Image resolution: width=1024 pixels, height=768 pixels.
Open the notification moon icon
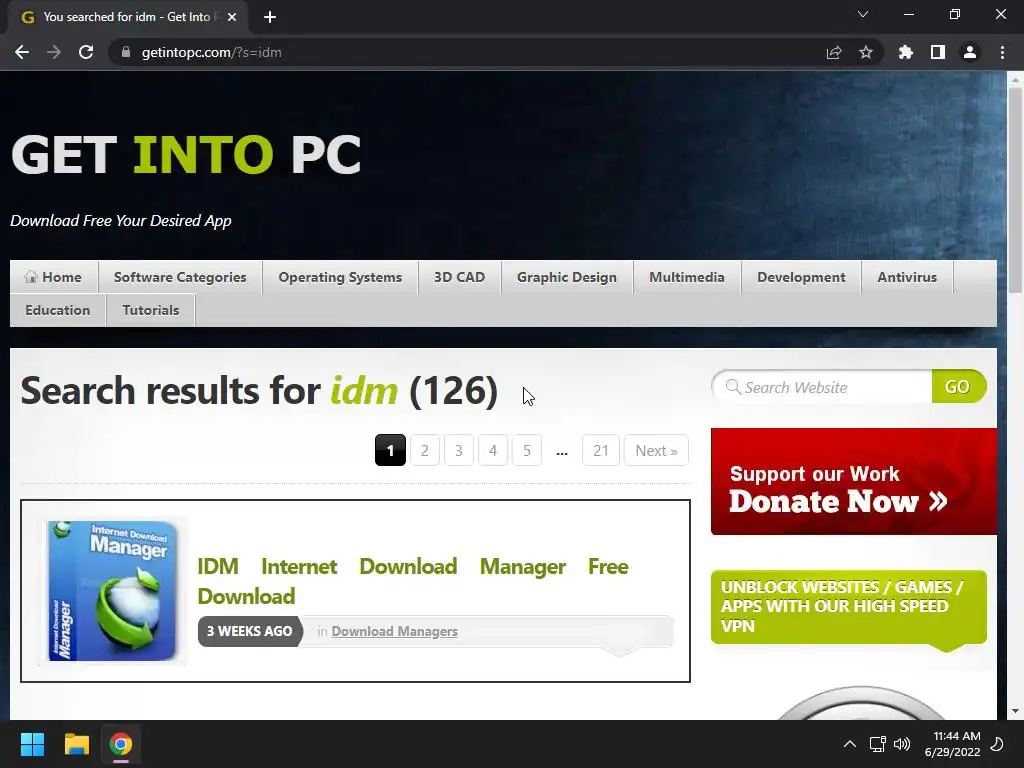997,744
